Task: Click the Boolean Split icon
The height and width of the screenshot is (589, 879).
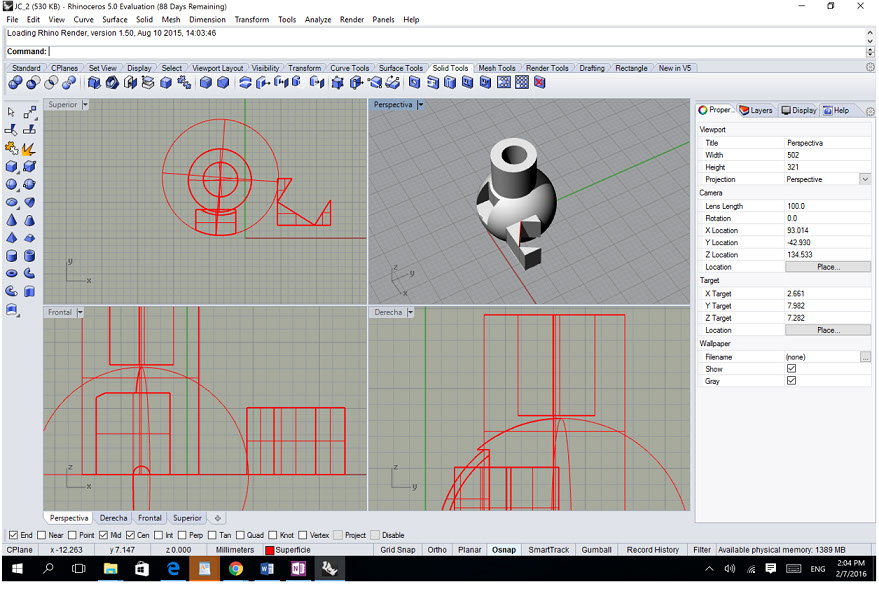Action: [69, 84]
